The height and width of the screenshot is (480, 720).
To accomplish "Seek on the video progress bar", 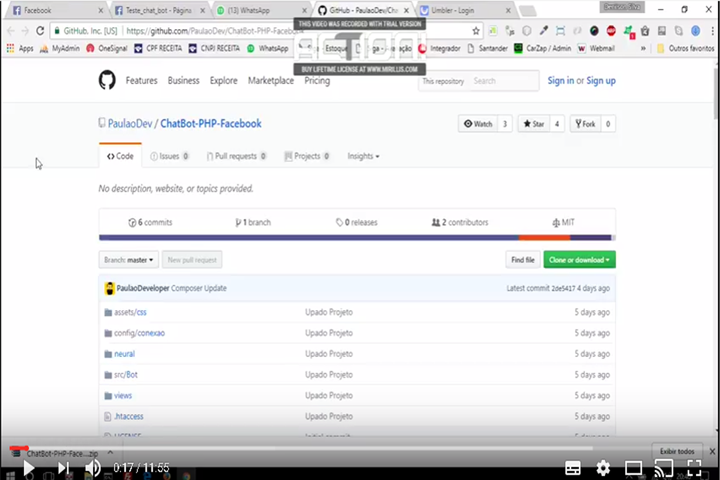I will coord(301,448).
